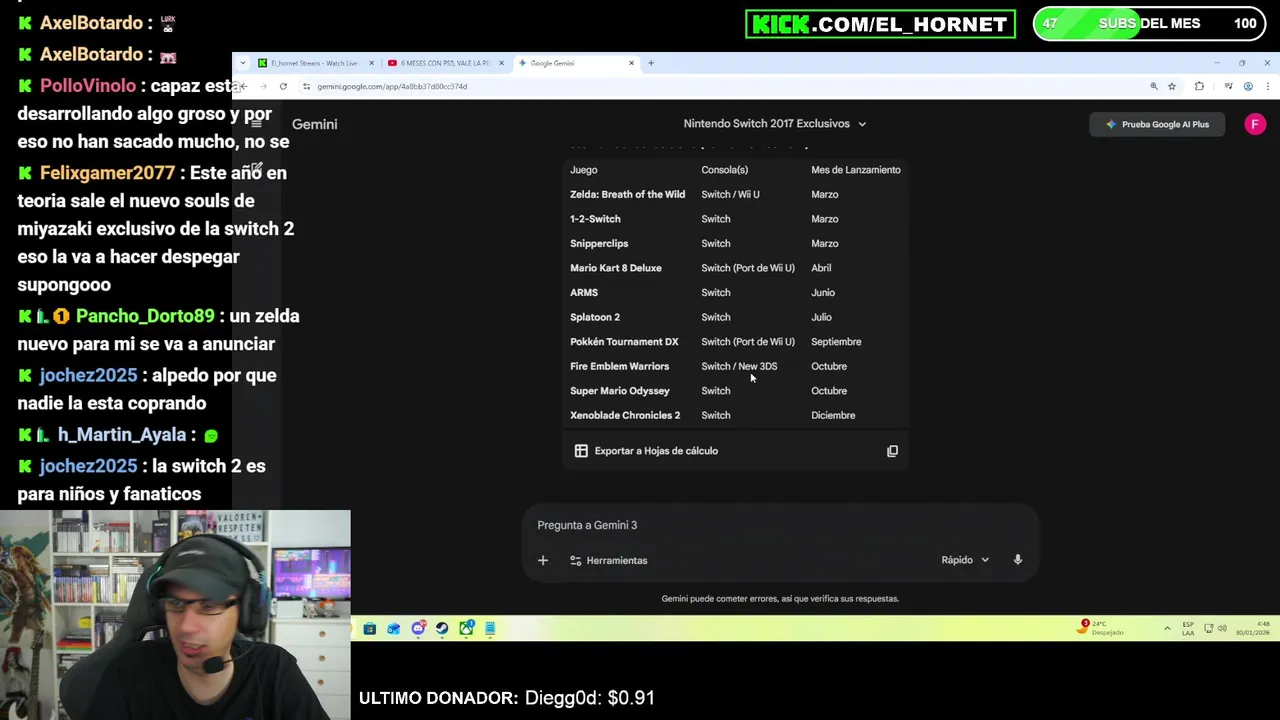
Task: Click the Switch / Wii U cell
Action: (x=730, y=194)
